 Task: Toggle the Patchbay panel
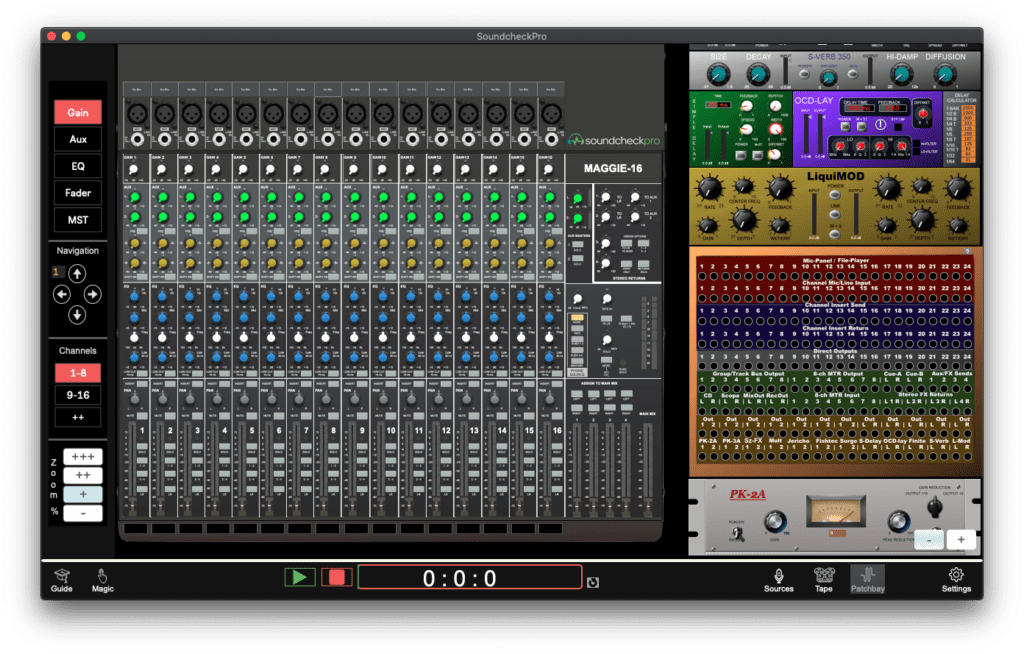click(x=867, y=580)
